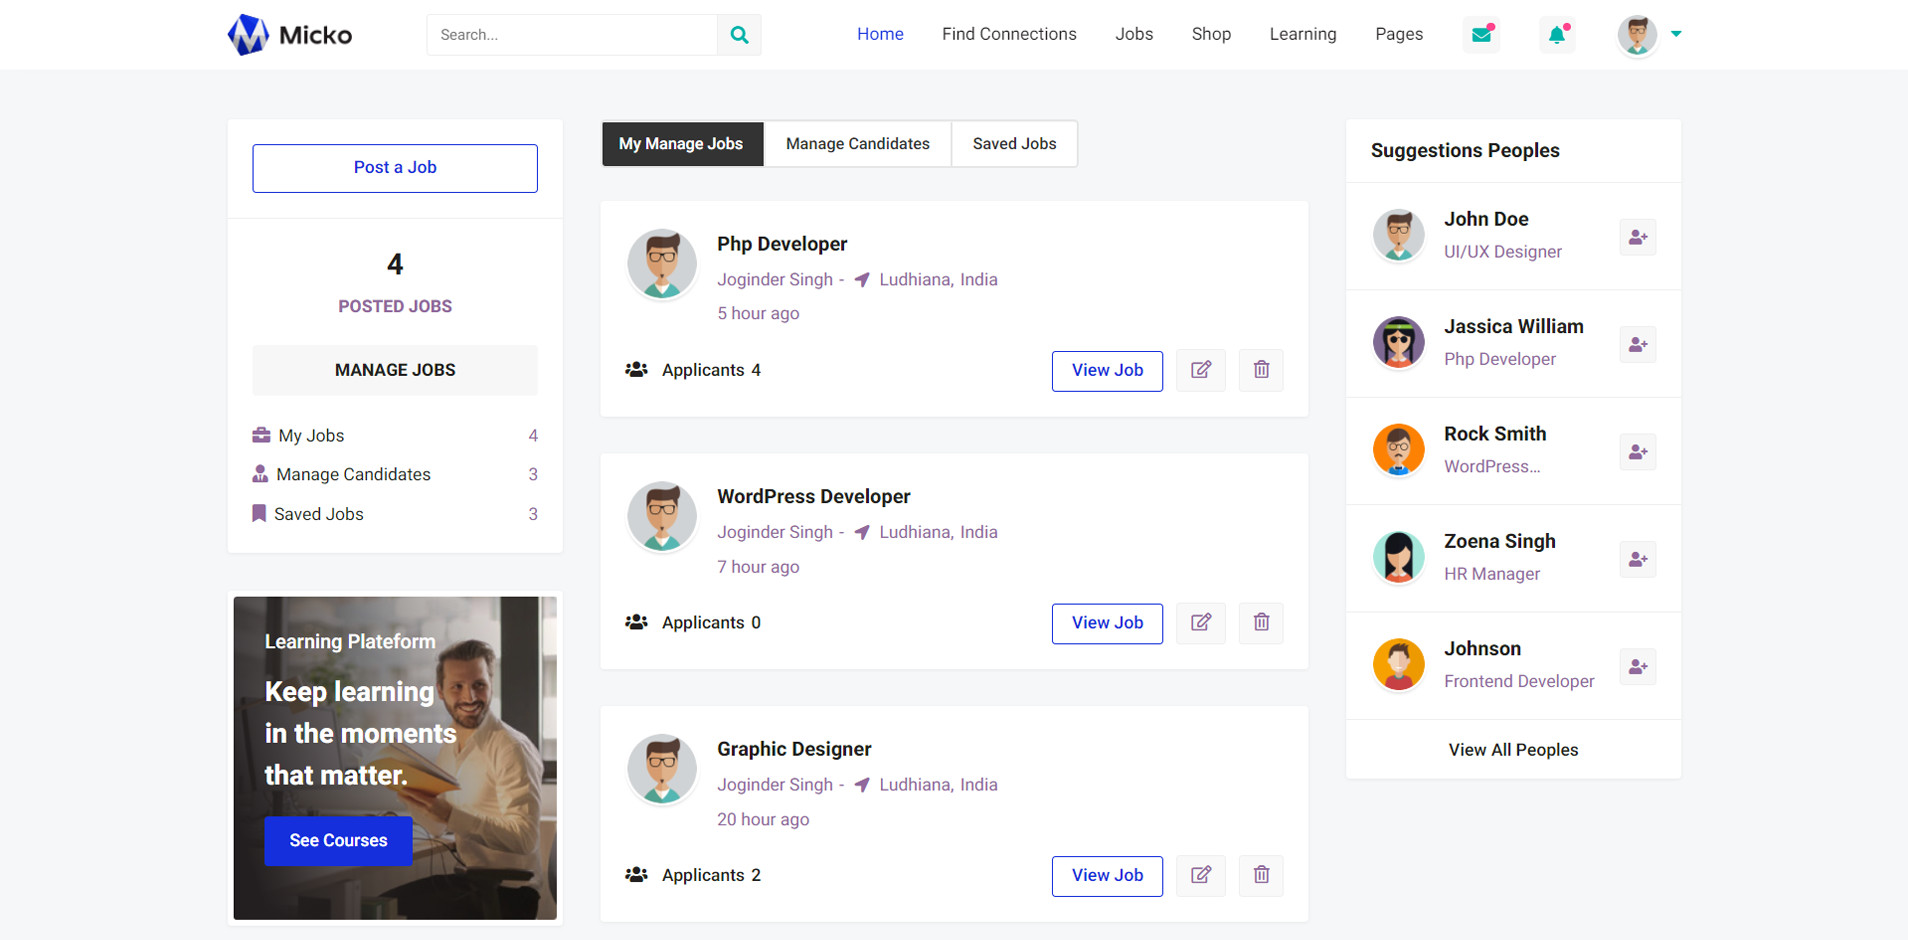Delete the WordPress Developer job posting
Screen dimensions: 1908x940
point(1261,623)
